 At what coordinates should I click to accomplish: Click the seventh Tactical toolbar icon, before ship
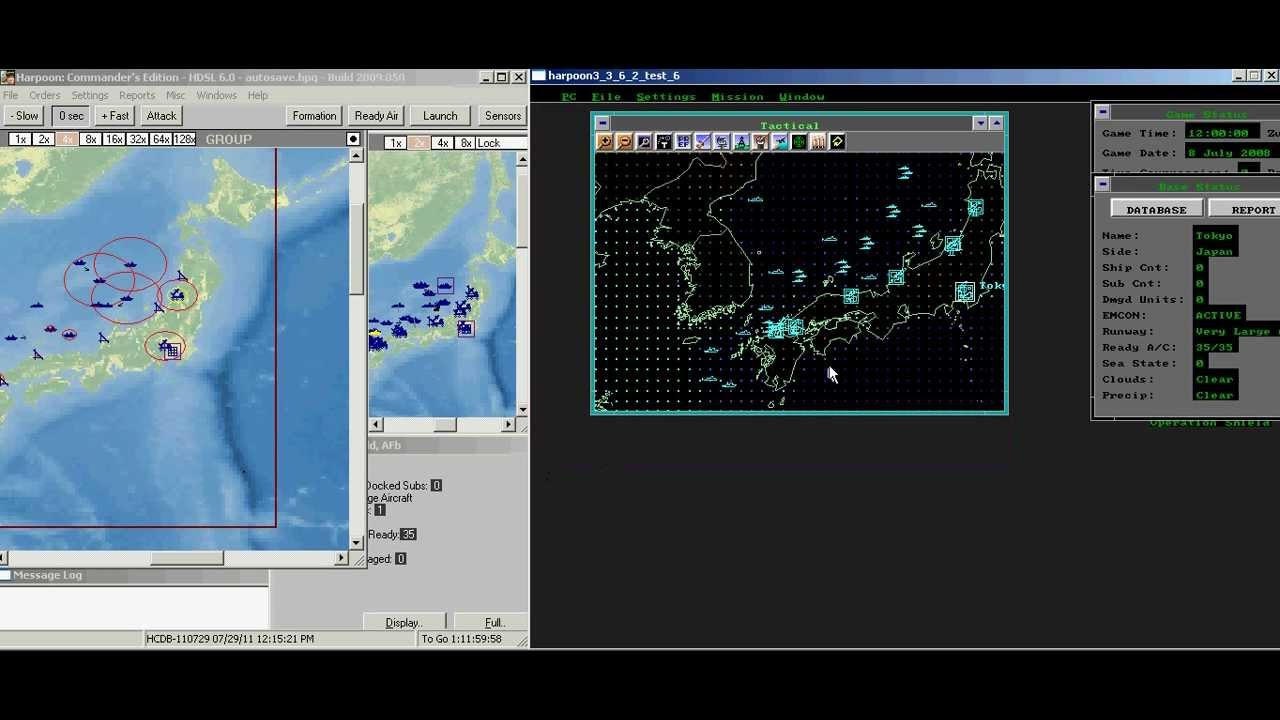click(x=721, y=142)
